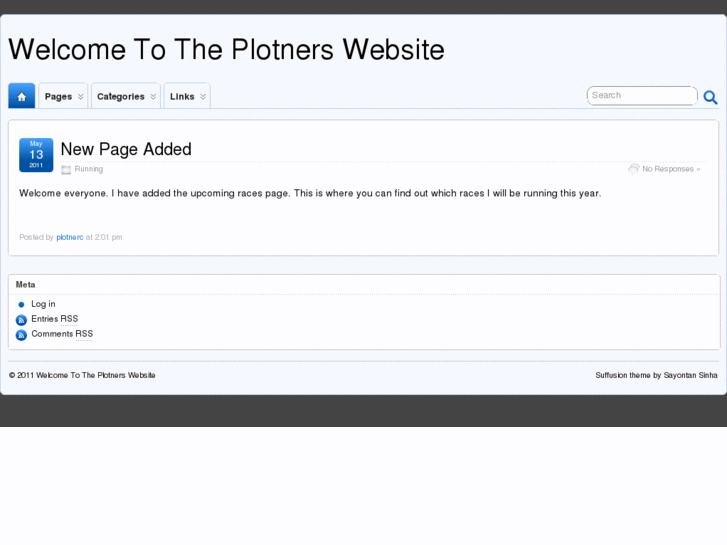Click the No Responses link
This screenshot has width=727, height=545.
668,169
